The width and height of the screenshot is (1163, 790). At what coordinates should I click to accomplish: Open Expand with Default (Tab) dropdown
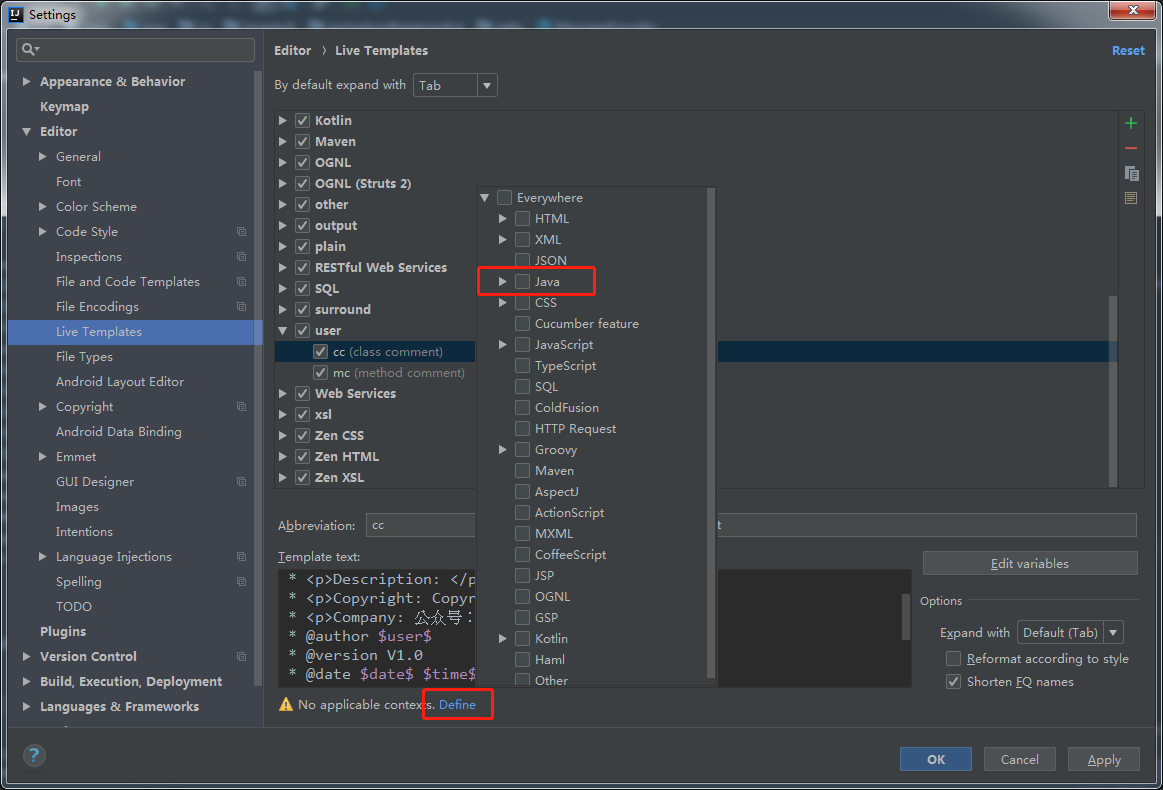pyautogui.click(x=1070, y=633)
